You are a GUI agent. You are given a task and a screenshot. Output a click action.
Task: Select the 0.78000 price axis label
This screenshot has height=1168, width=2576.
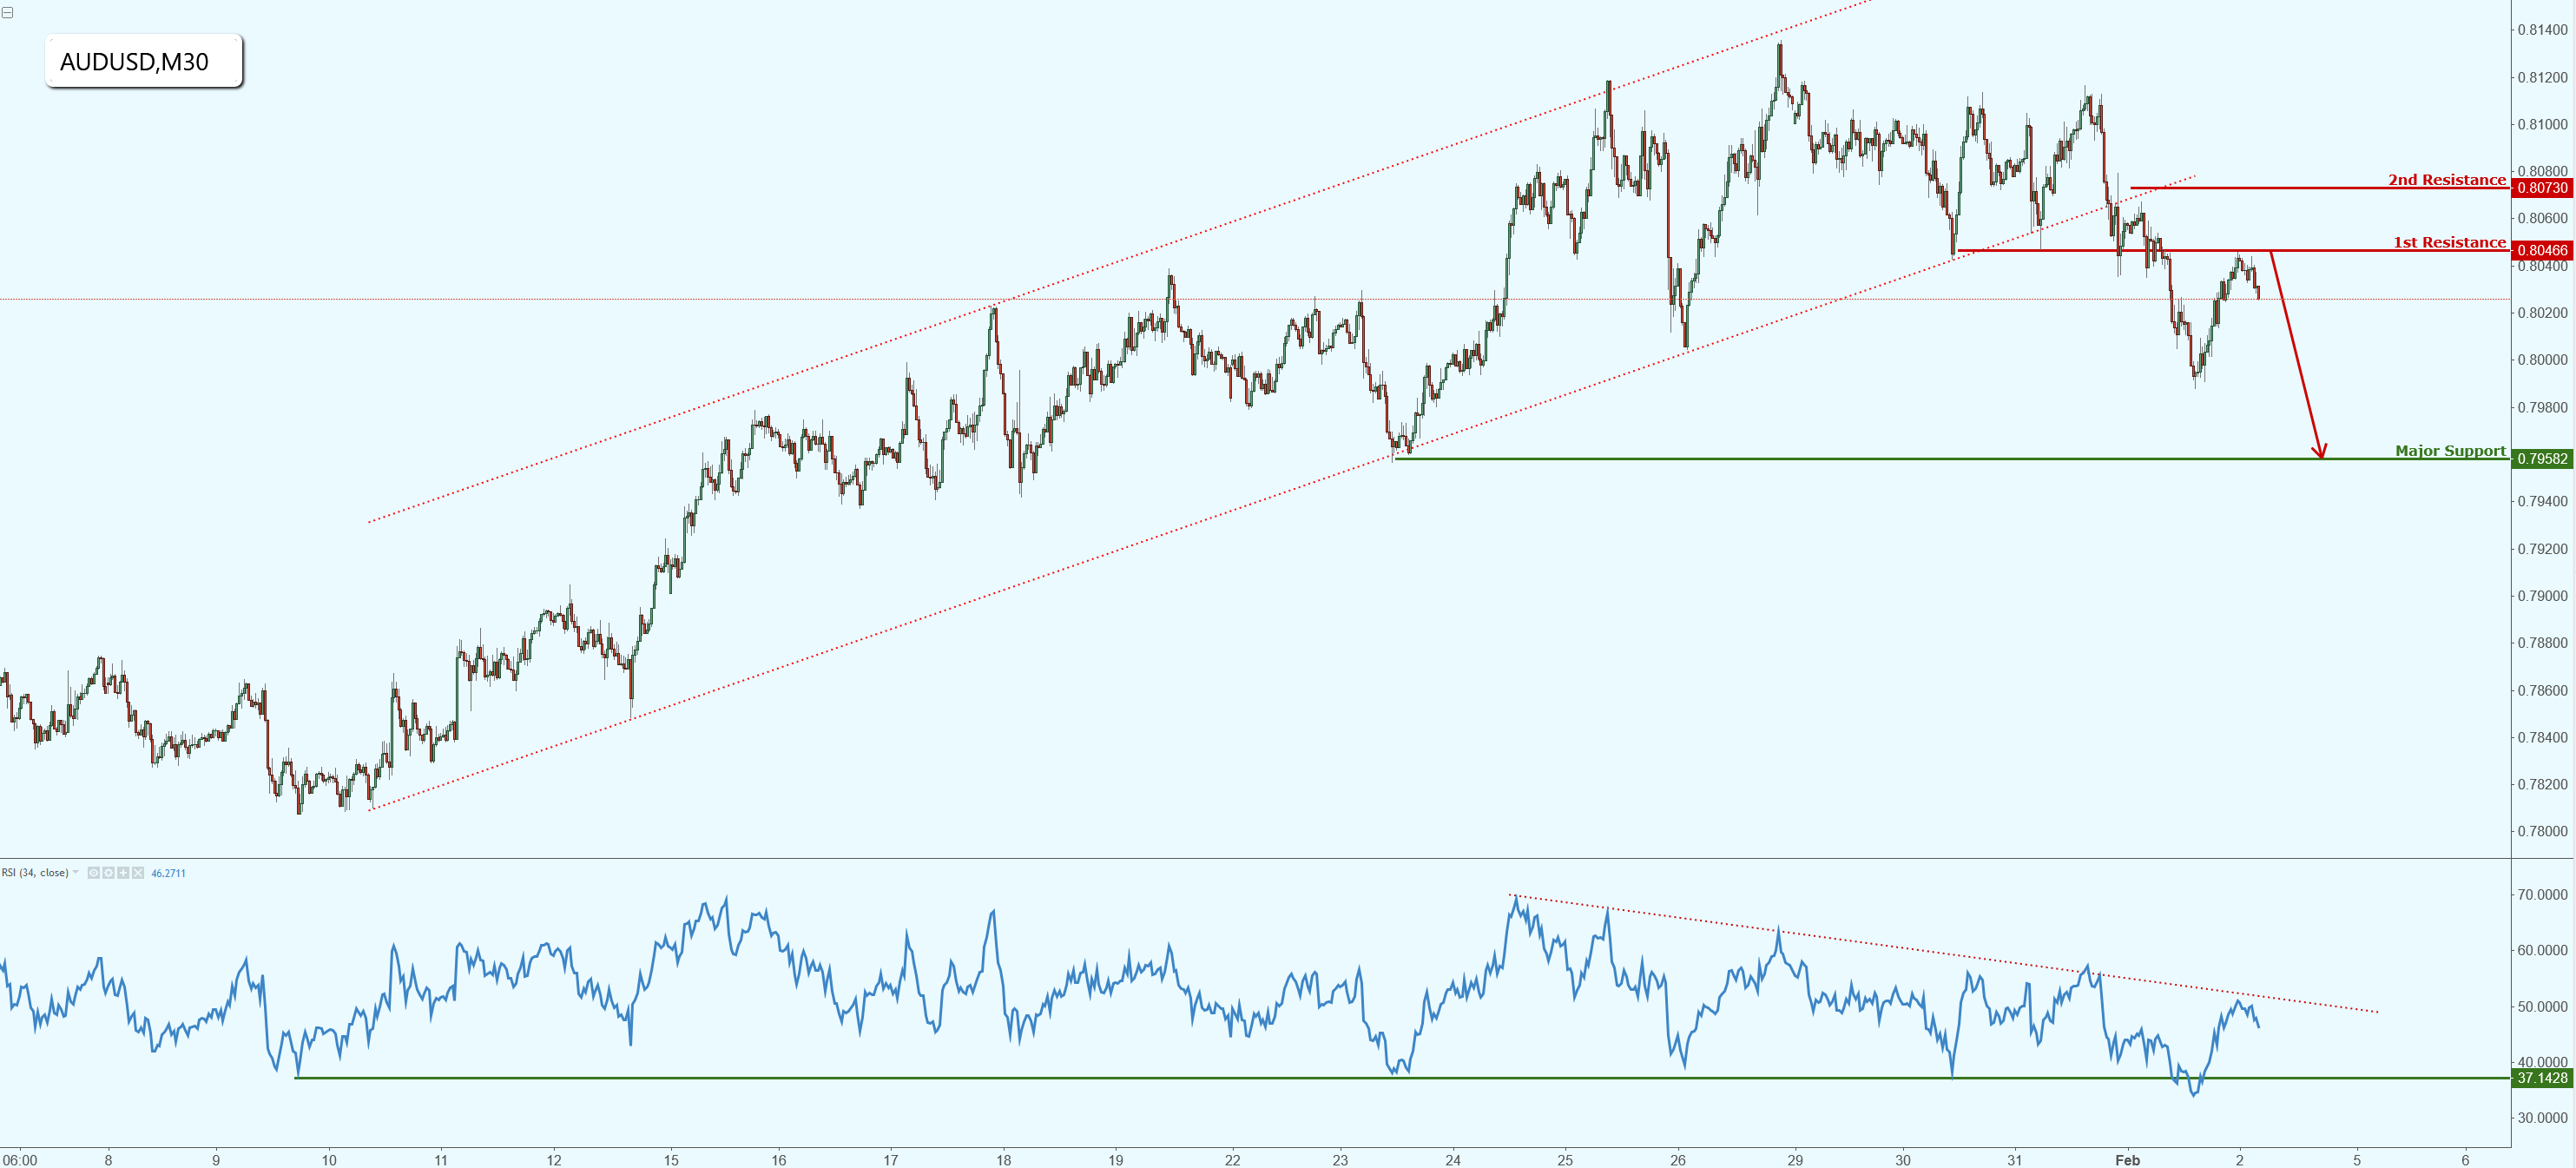pyautogui.click(x=2542, y=831)
